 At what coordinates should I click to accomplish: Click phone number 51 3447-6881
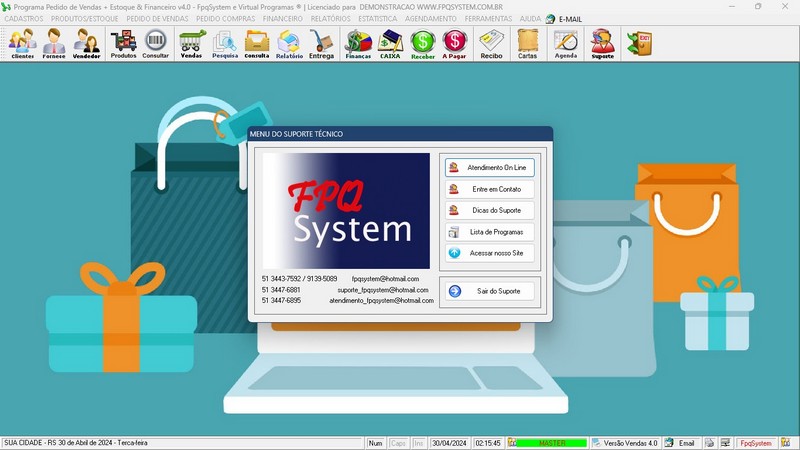[281, 290]
